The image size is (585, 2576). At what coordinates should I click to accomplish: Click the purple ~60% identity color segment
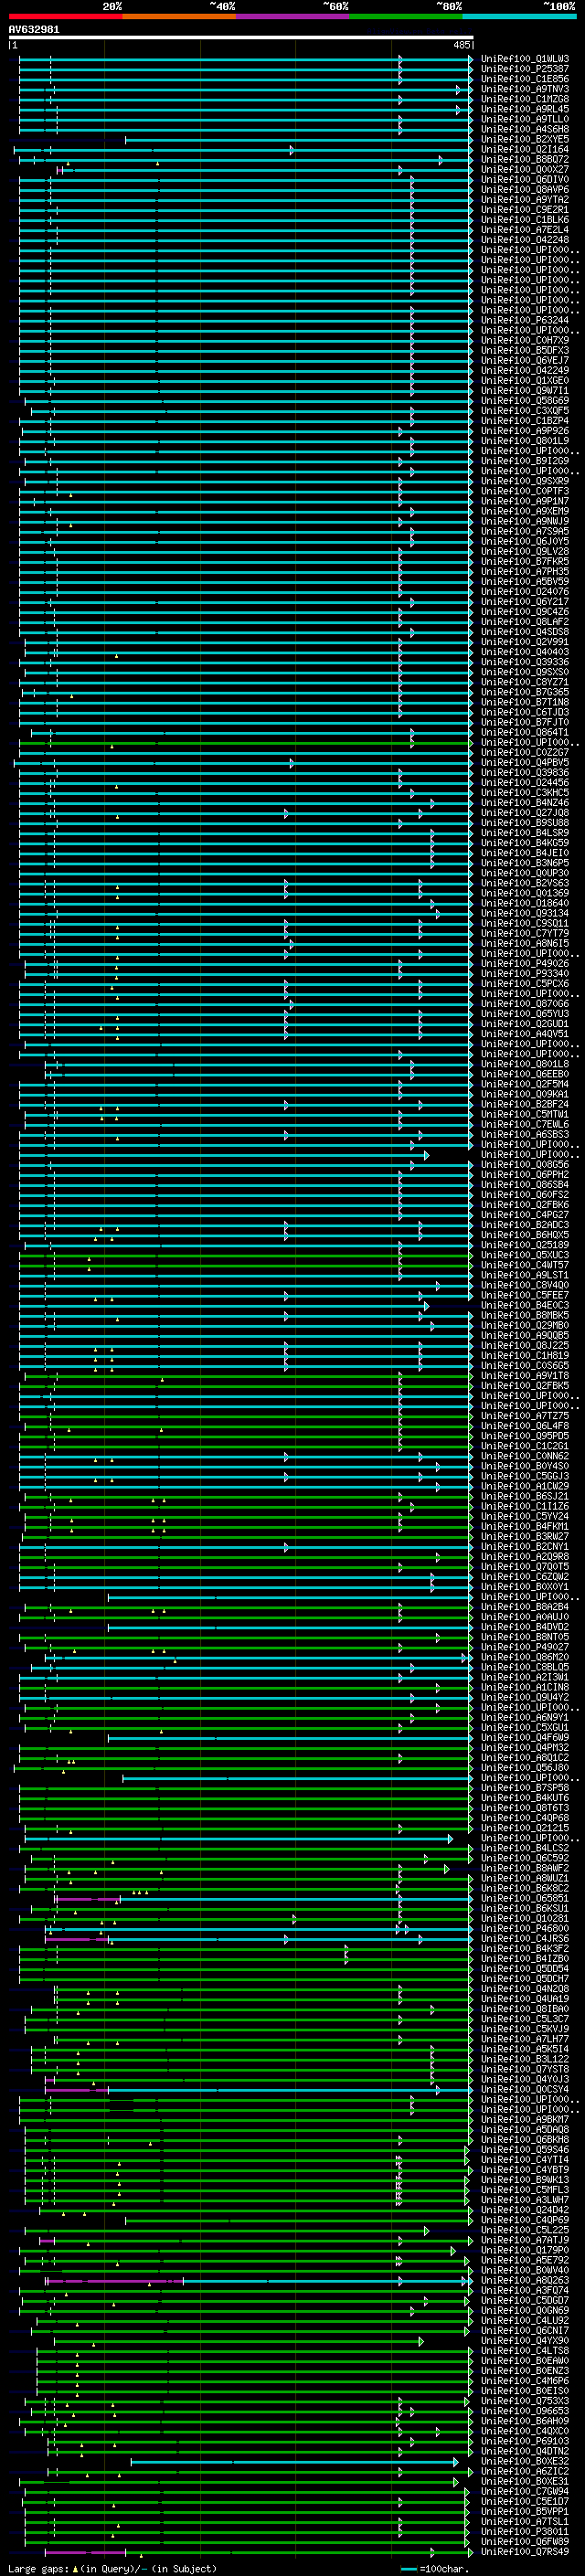click(x=293, y=16)
